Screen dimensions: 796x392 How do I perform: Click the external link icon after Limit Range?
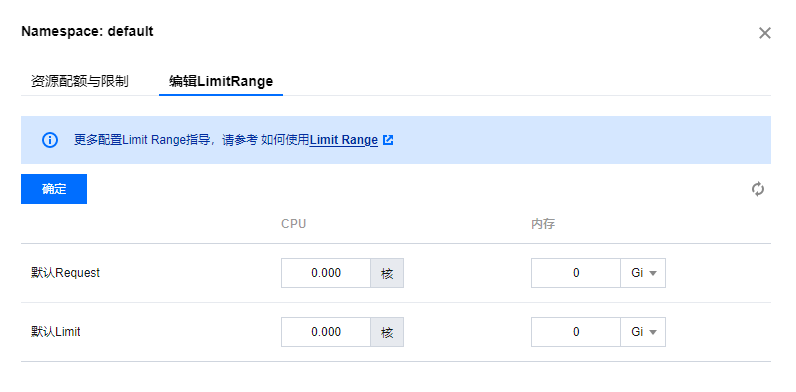pyautogui.click(x=388, y=140)
